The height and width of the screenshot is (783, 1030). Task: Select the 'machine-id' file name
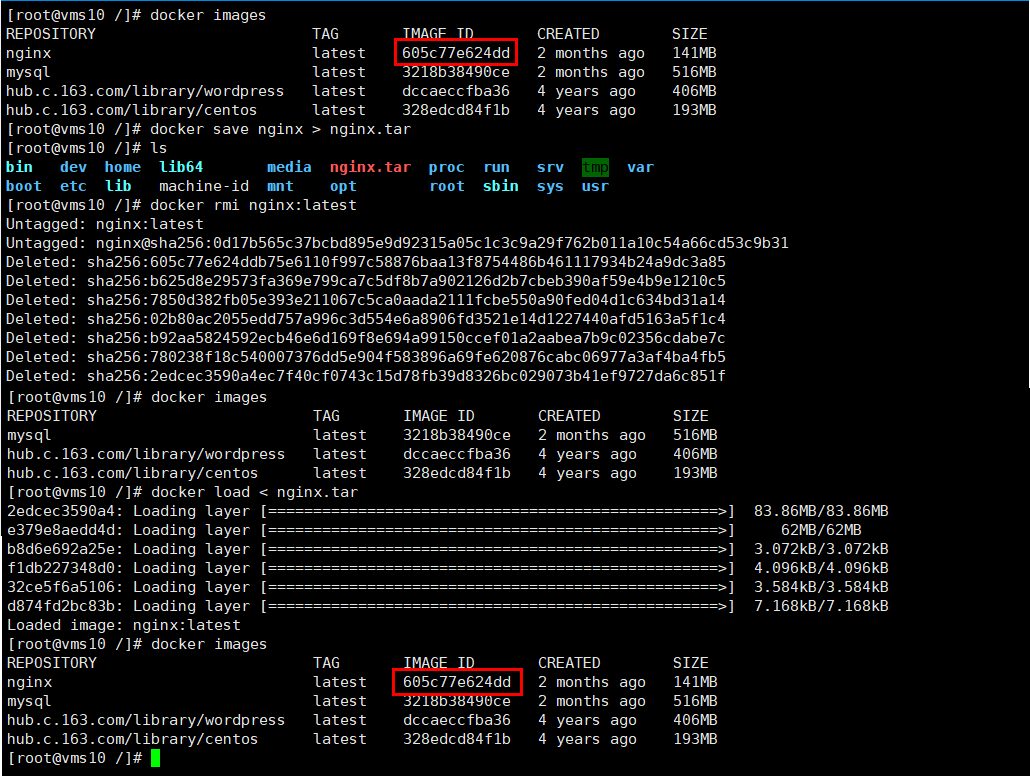click(x=204, y=187)
